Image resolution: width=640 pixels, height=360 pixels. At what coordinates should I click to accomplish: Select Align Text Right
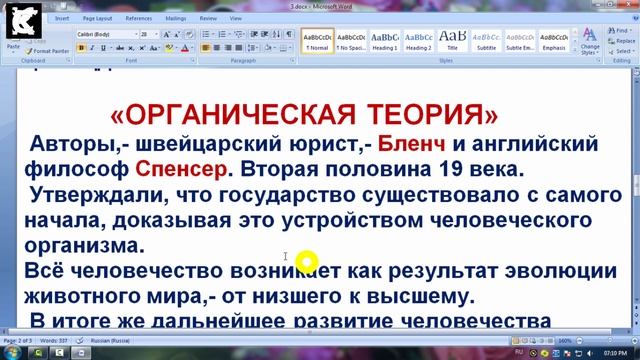[228, 48]
